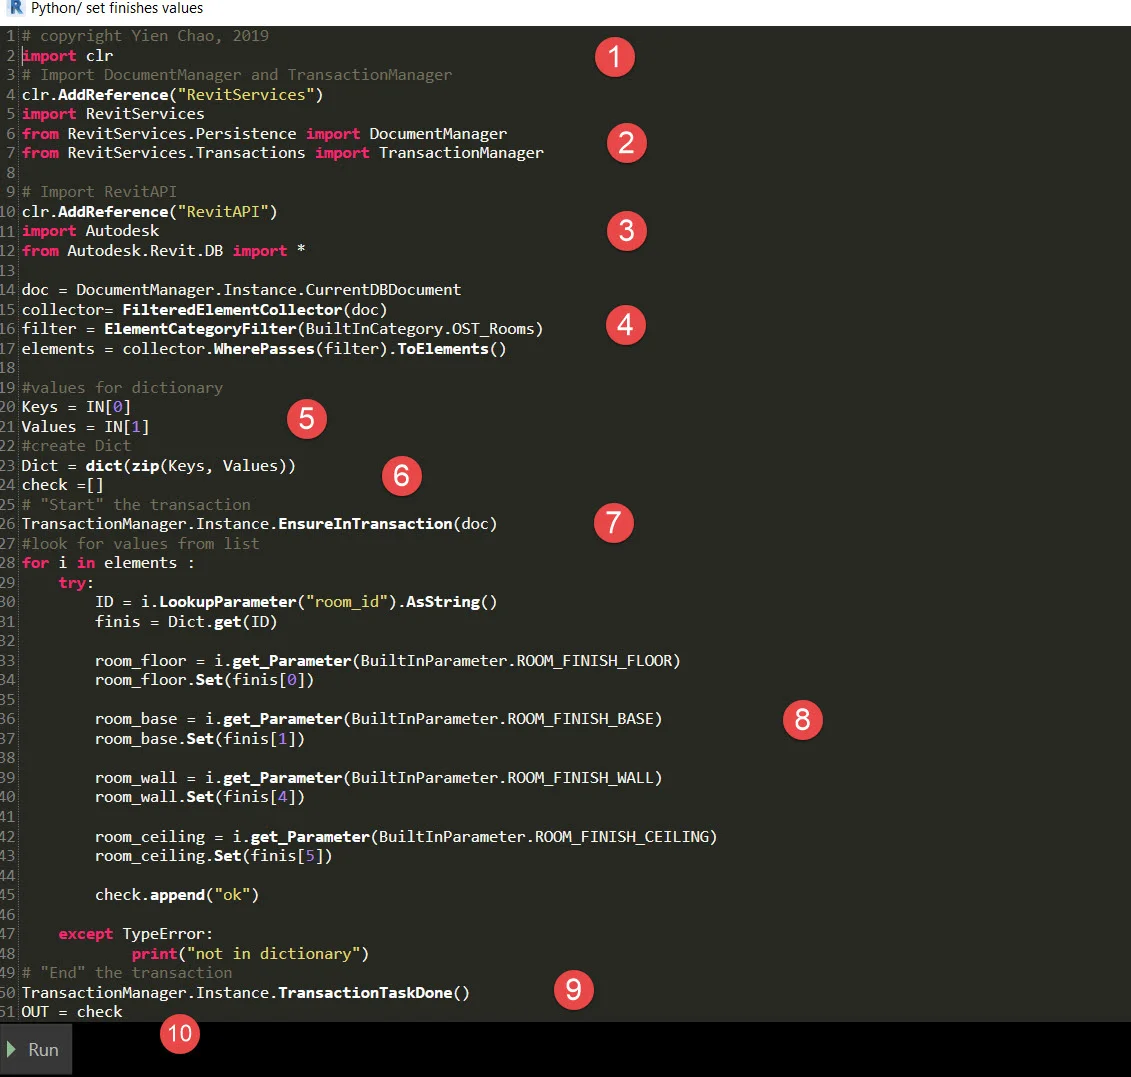Click the 'Dict = dict(zip(Keys, Values))' line
The height and width of the screenshot is (1077, 1131).
159,465
